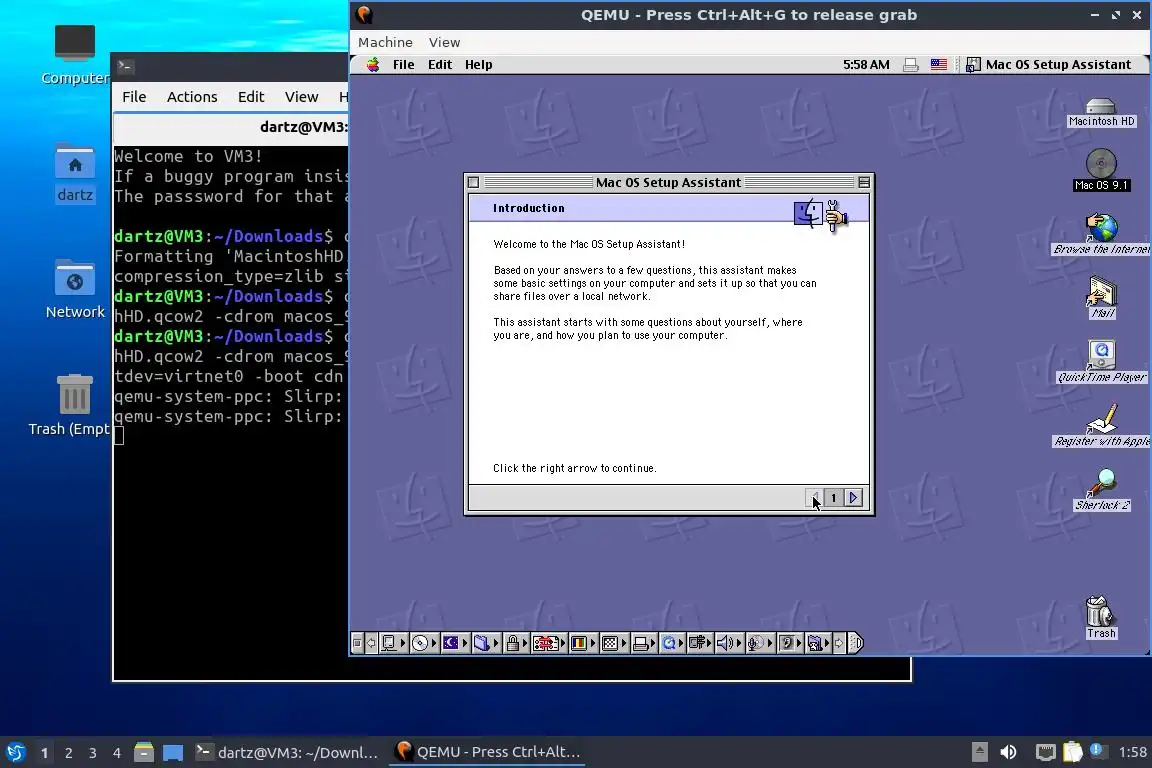The width and height of the screenshot is (1152, 768).
Task: Open the terminal window's Edit menu
Action: (x=251, y=97)
